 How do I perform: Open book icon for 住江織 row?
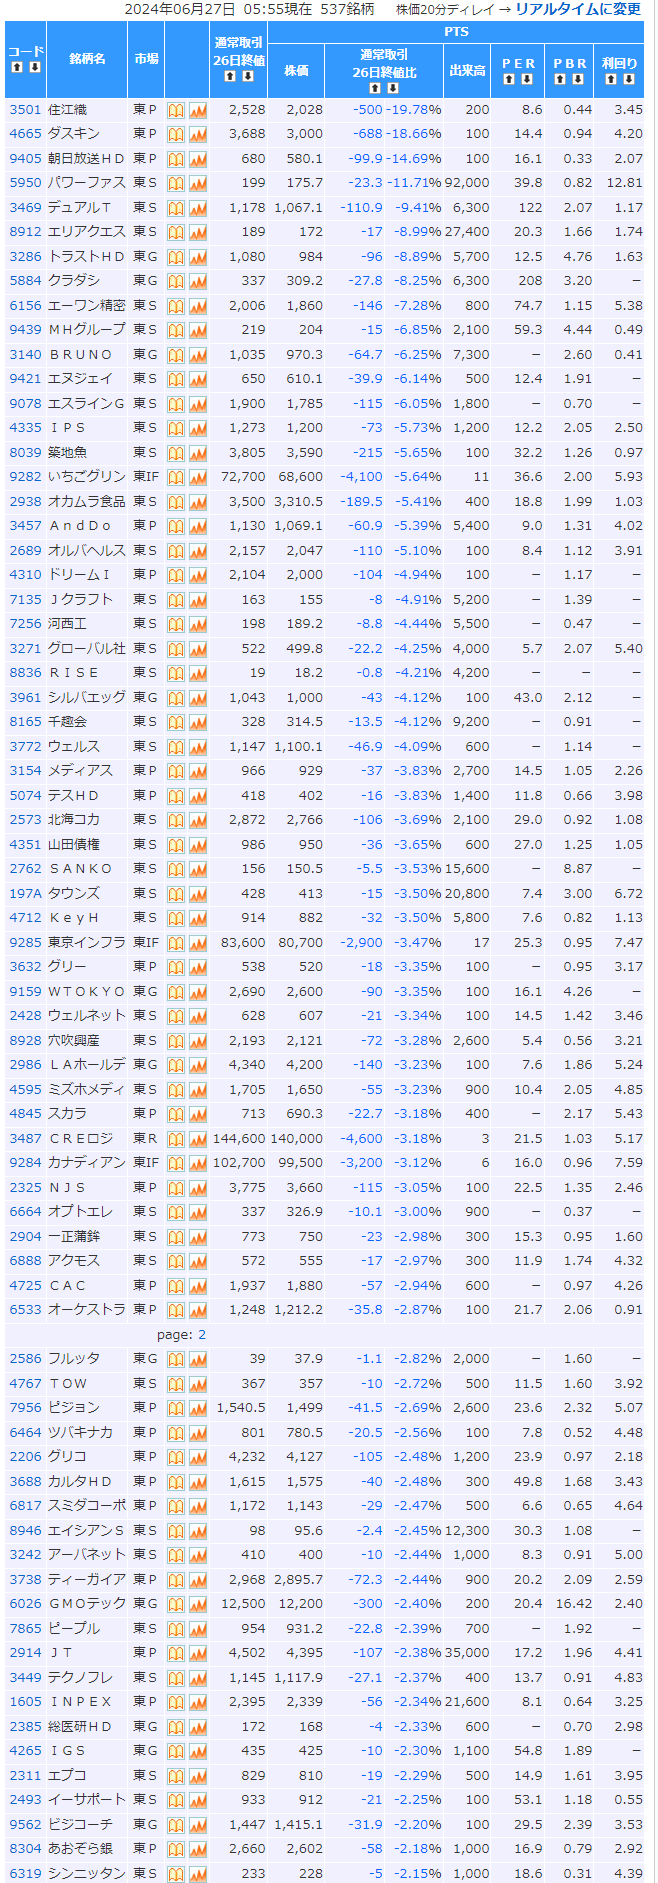pos(176,110)
